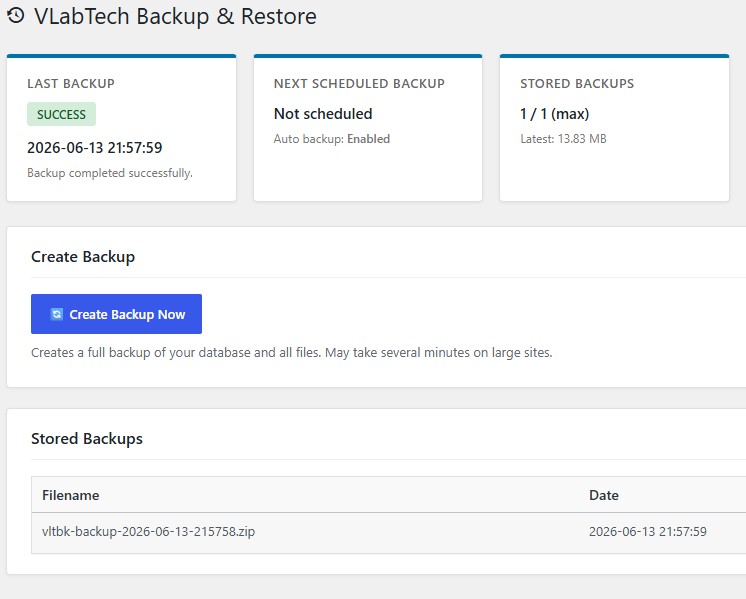Click the '1 / 1 (max)' count
746x599 pixels.
[554, 114]
